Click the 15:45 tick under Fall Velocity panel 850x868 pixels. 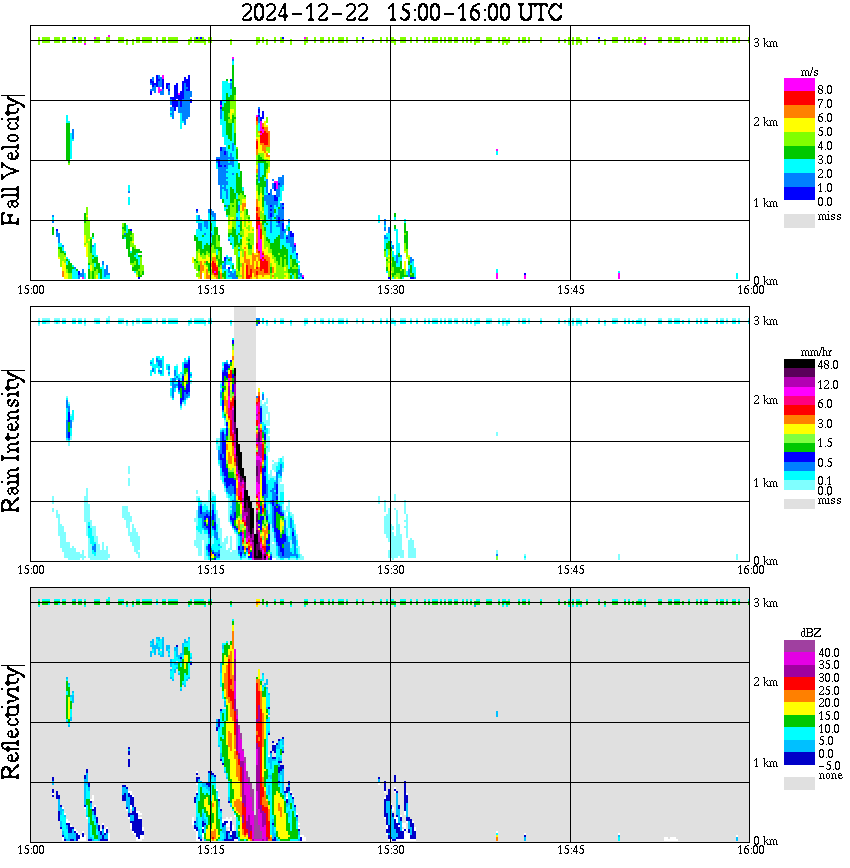point(570,290)
